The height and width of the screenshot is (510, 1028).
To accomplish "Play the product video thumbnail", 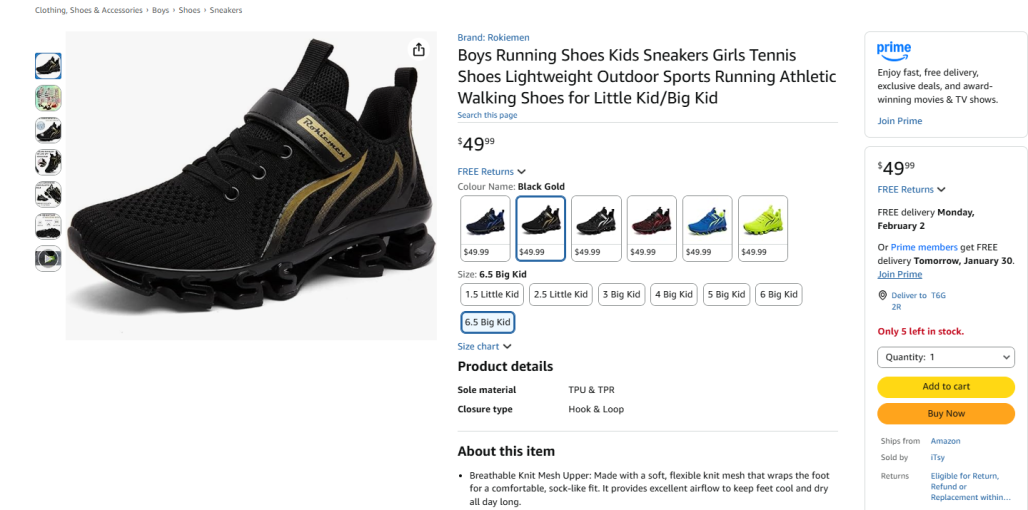I will pos(48,258).
